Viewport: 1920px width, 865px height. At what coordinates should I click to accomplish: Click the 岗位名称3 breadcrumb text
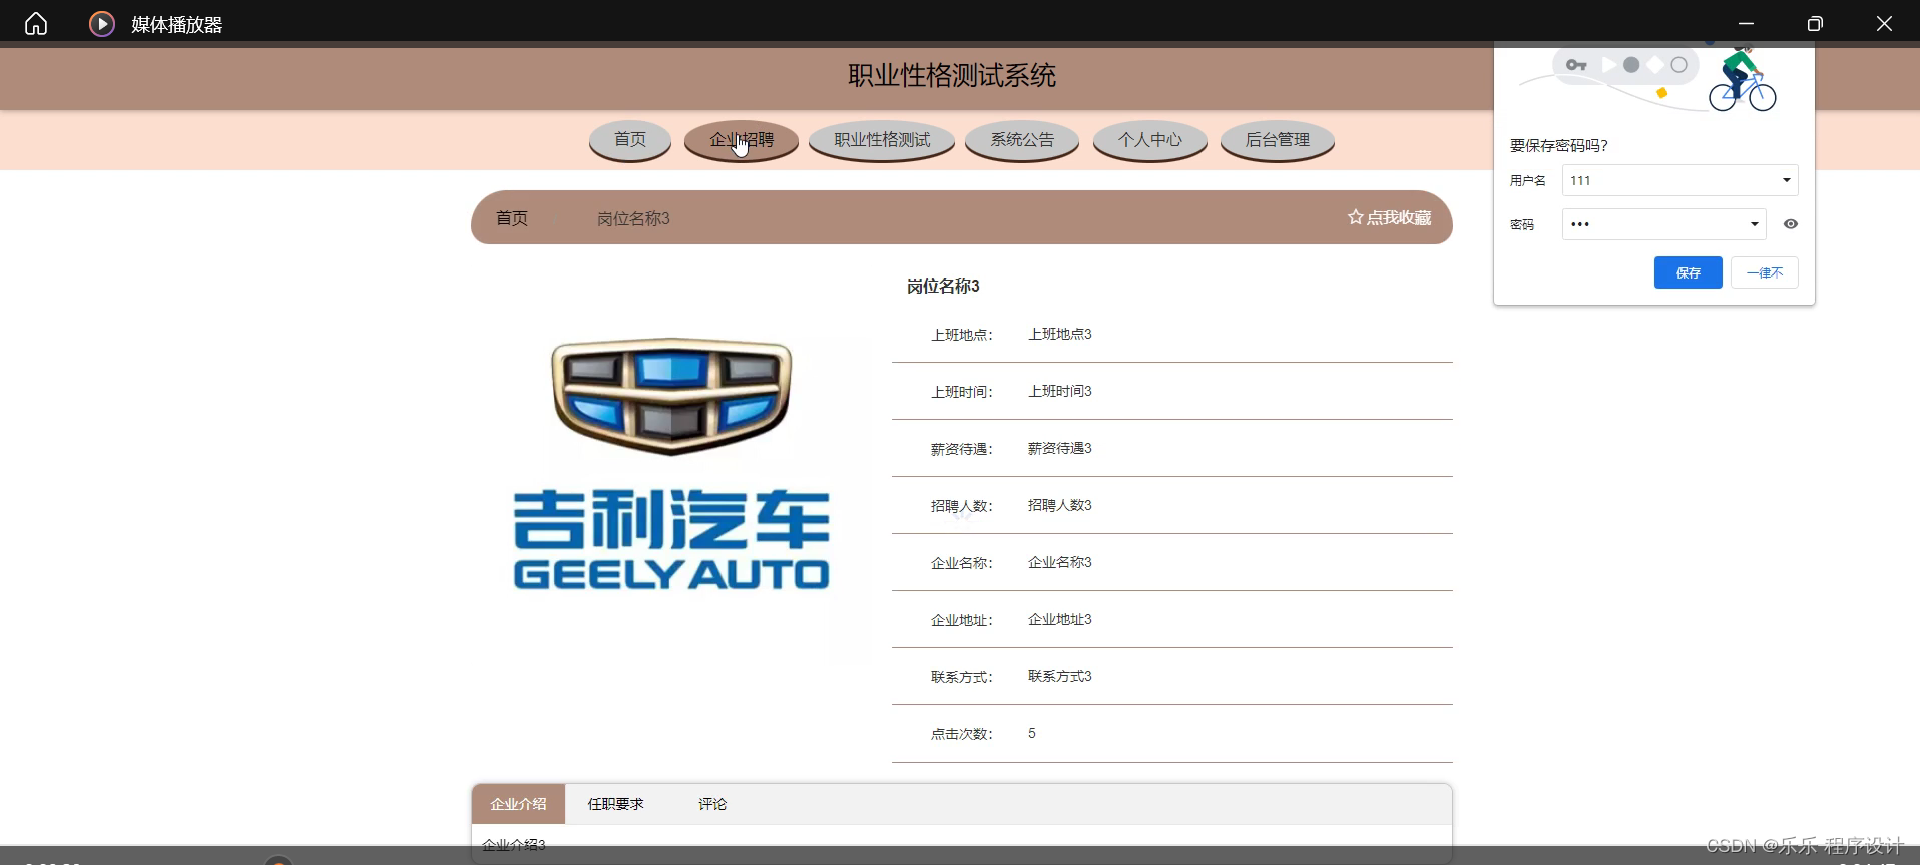pyautogui.click(x=633, y=218)
